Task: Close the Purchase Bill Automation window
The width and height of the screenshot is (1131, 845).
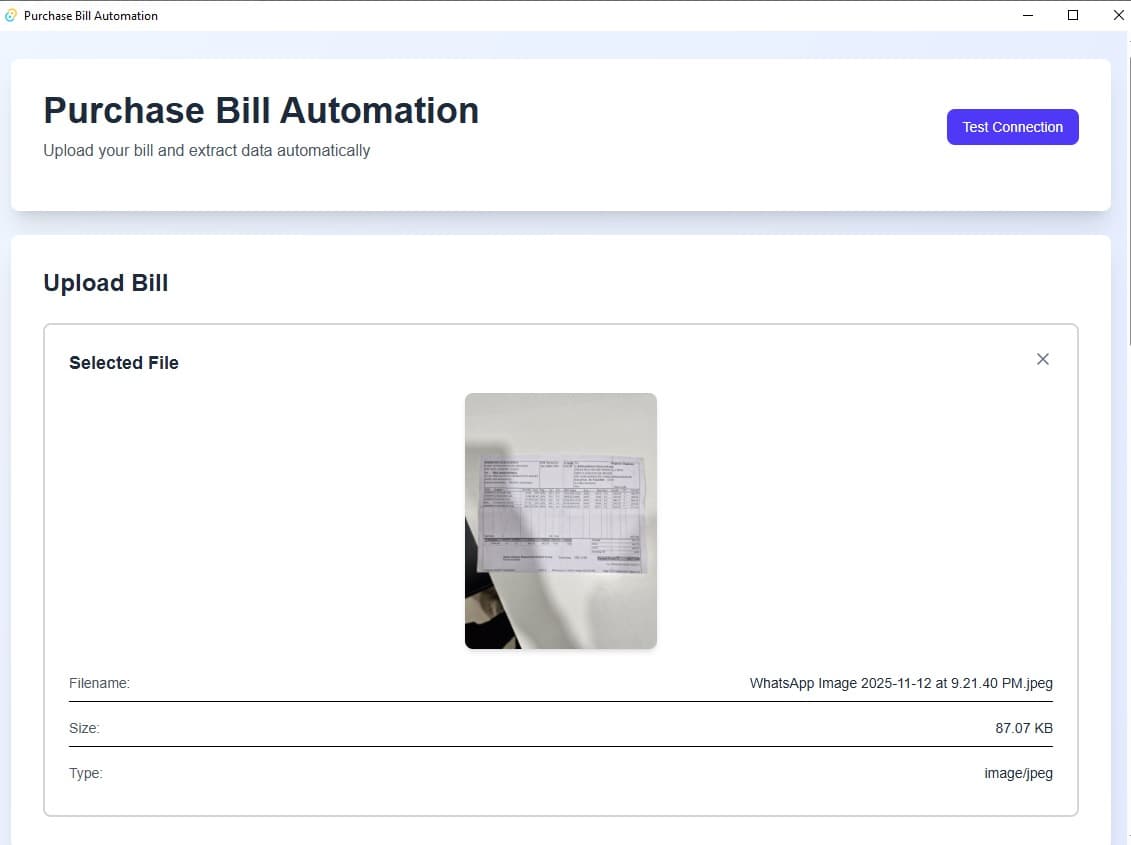Action: click(1118, 15)
